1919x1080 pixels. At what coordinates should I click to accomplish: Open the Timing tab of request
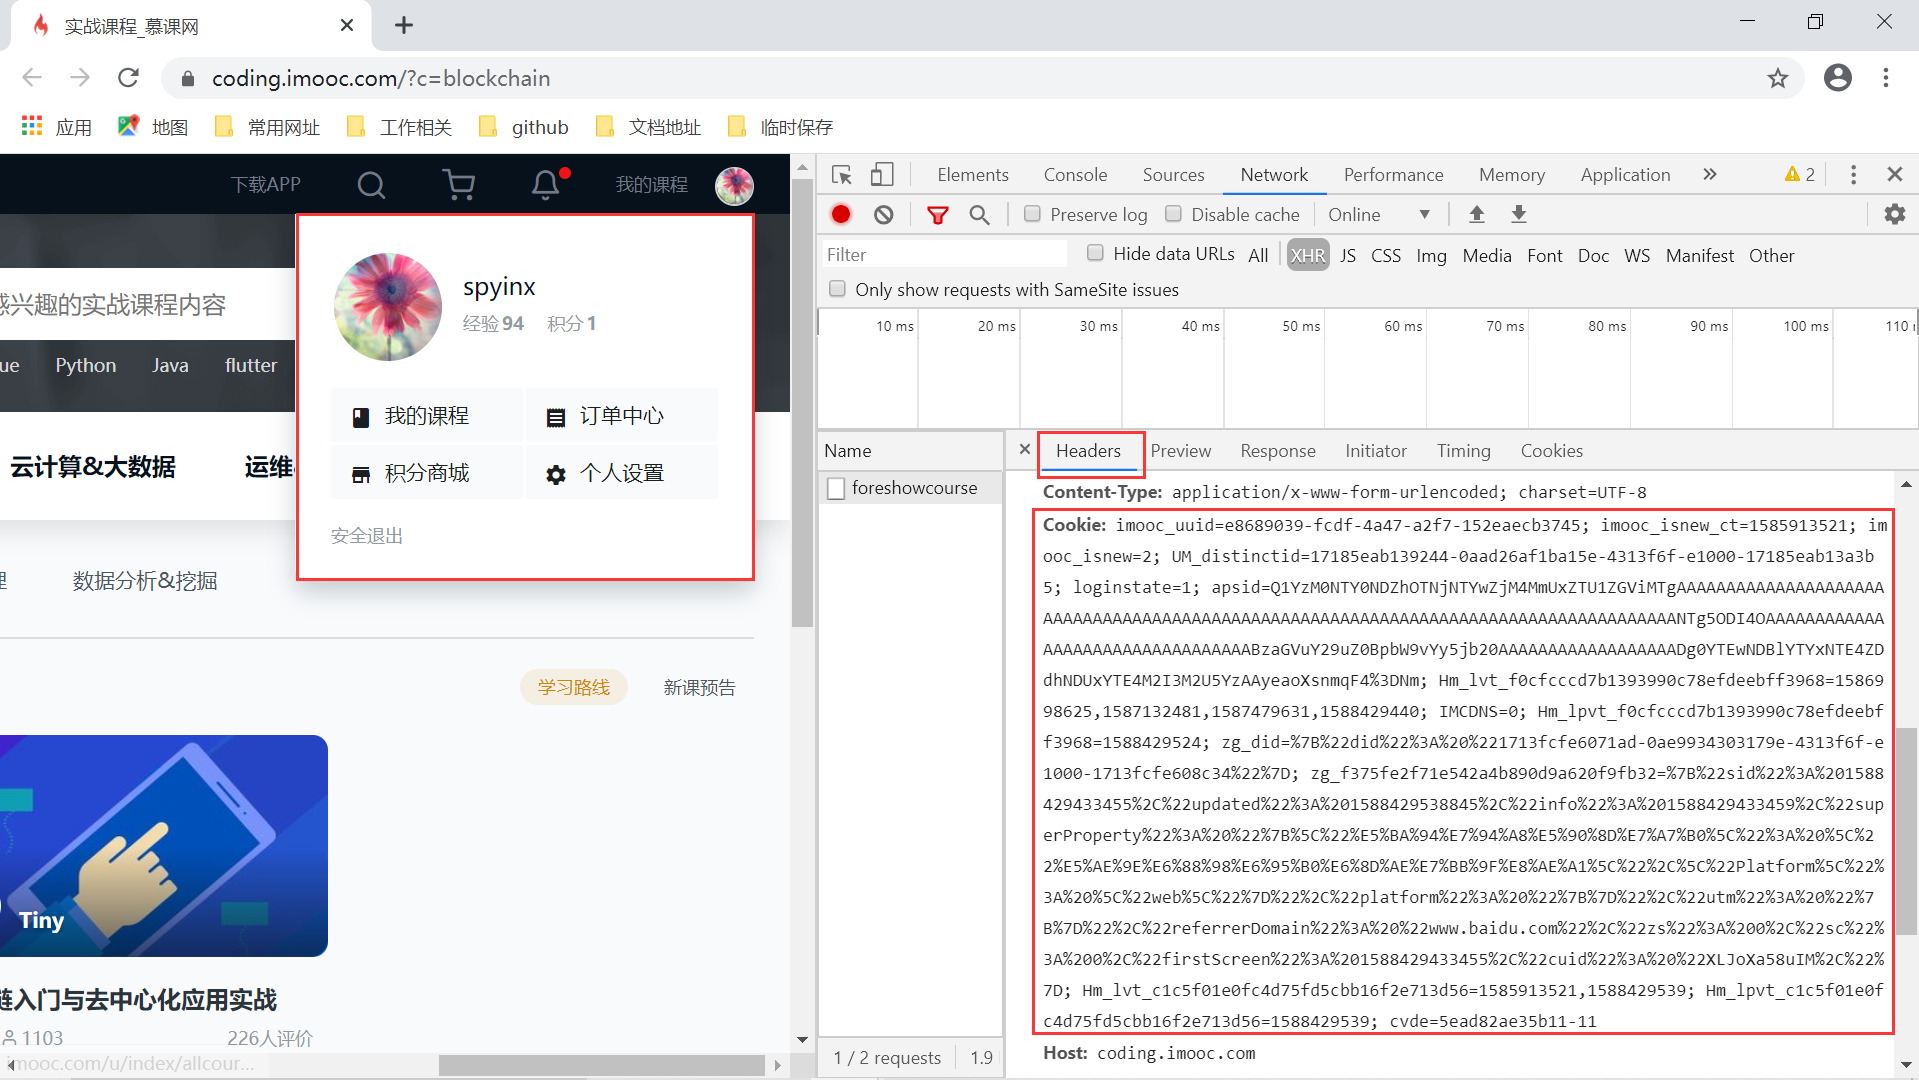pyautogui.click(x=1463, y=451)
